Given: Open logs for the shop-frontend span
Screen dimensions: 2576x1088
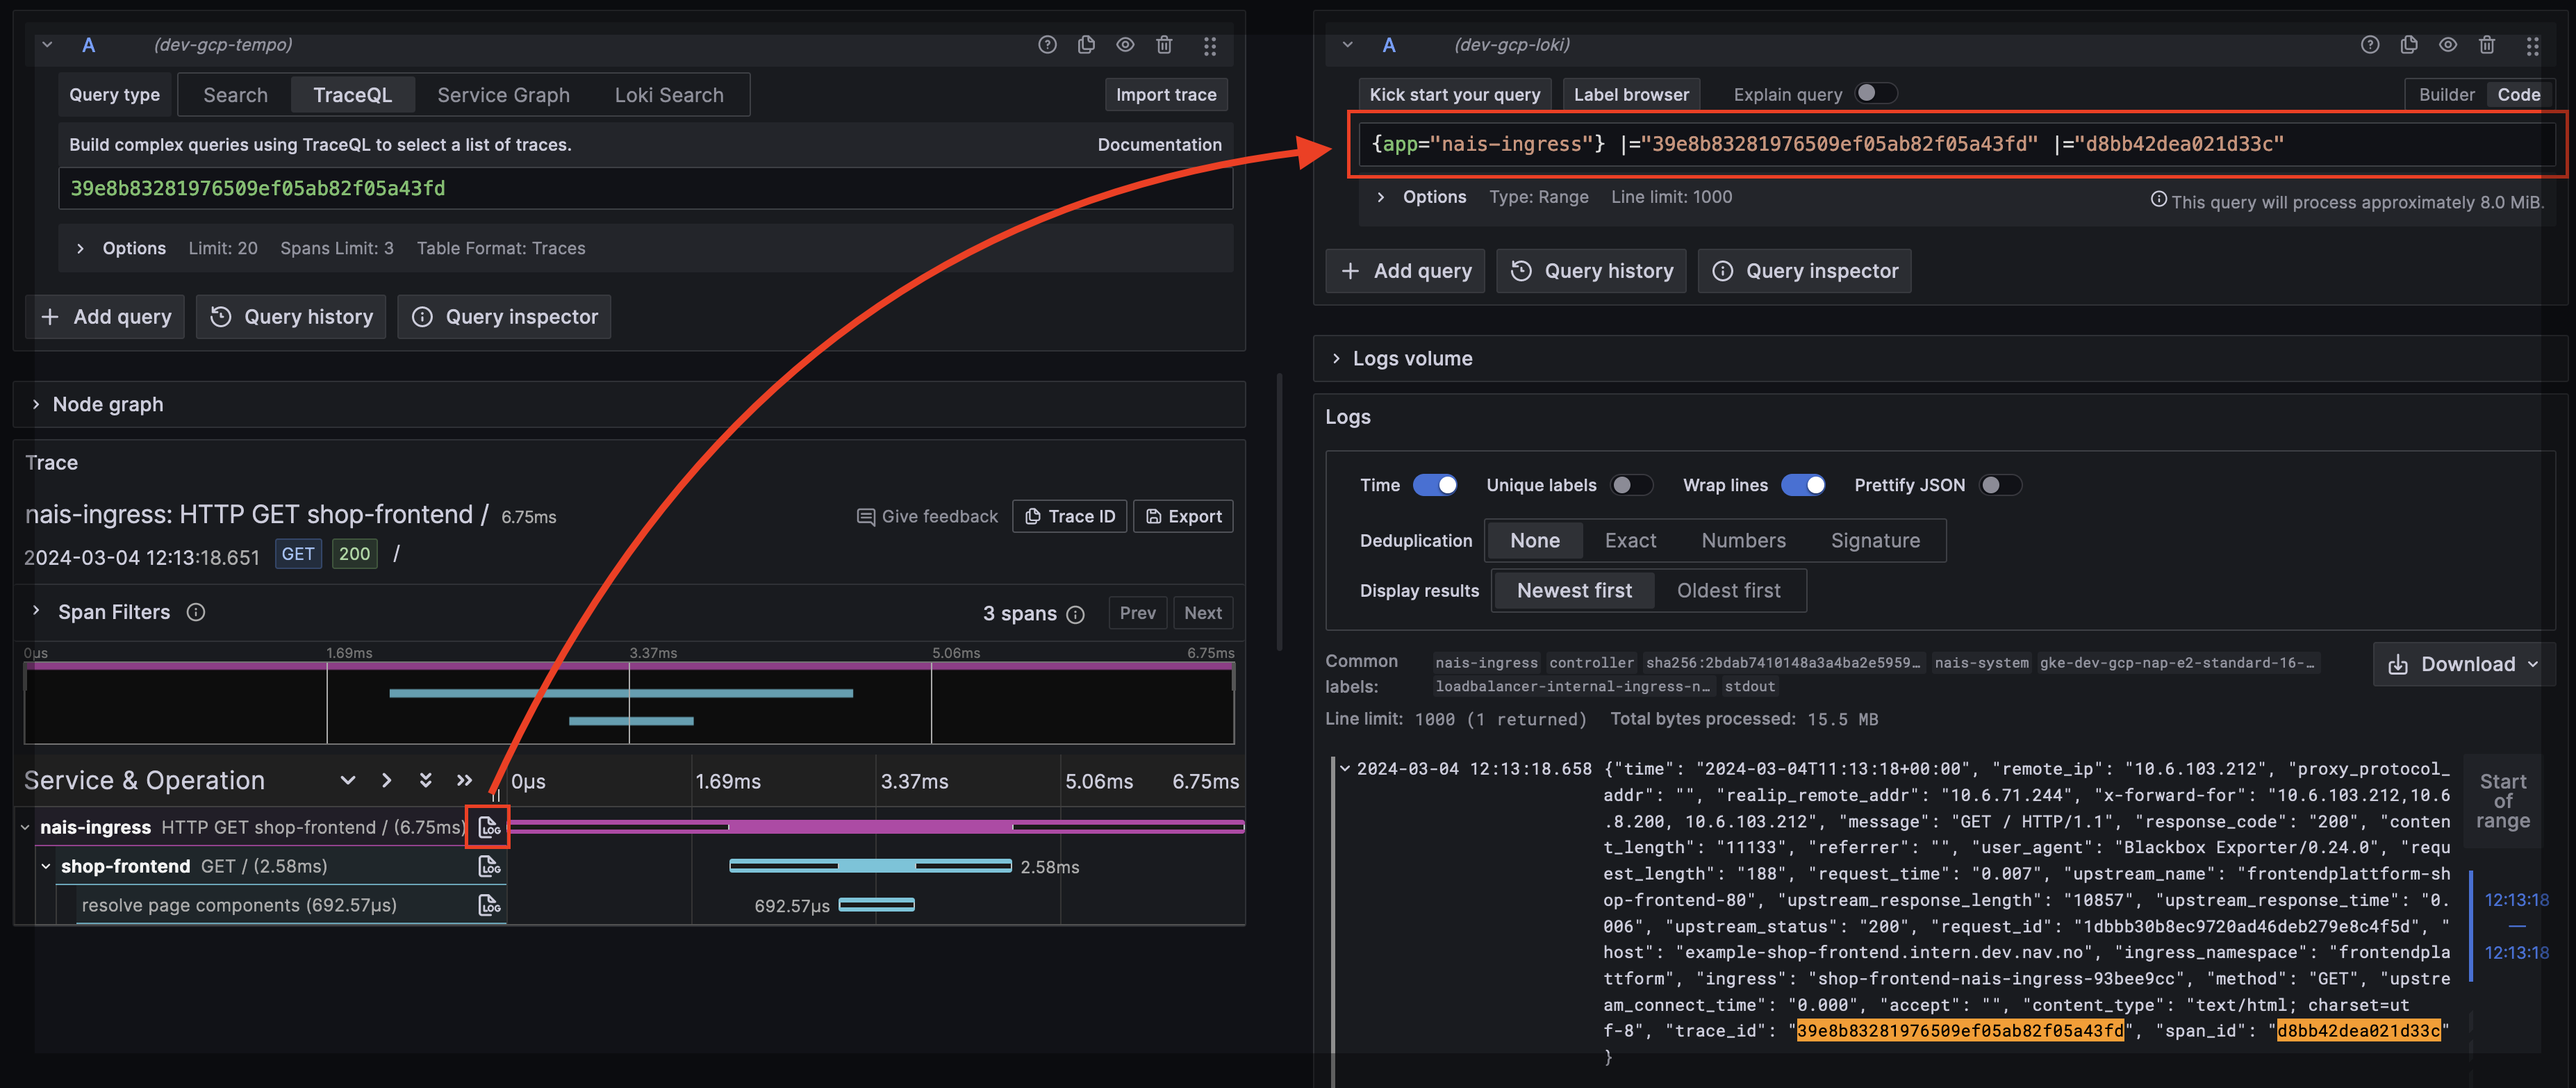Looking at the screenshot, I should pyautogui.click(x=489, y=866).
